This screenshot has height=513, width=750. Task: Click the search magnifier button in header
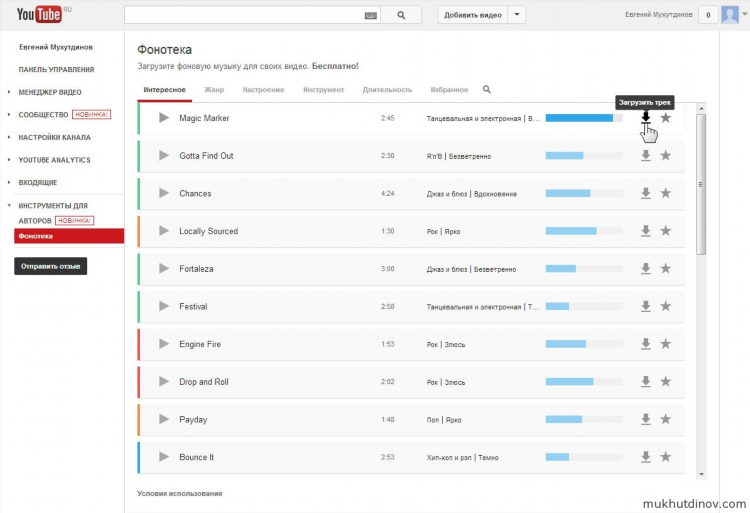(x=401, y=15)
